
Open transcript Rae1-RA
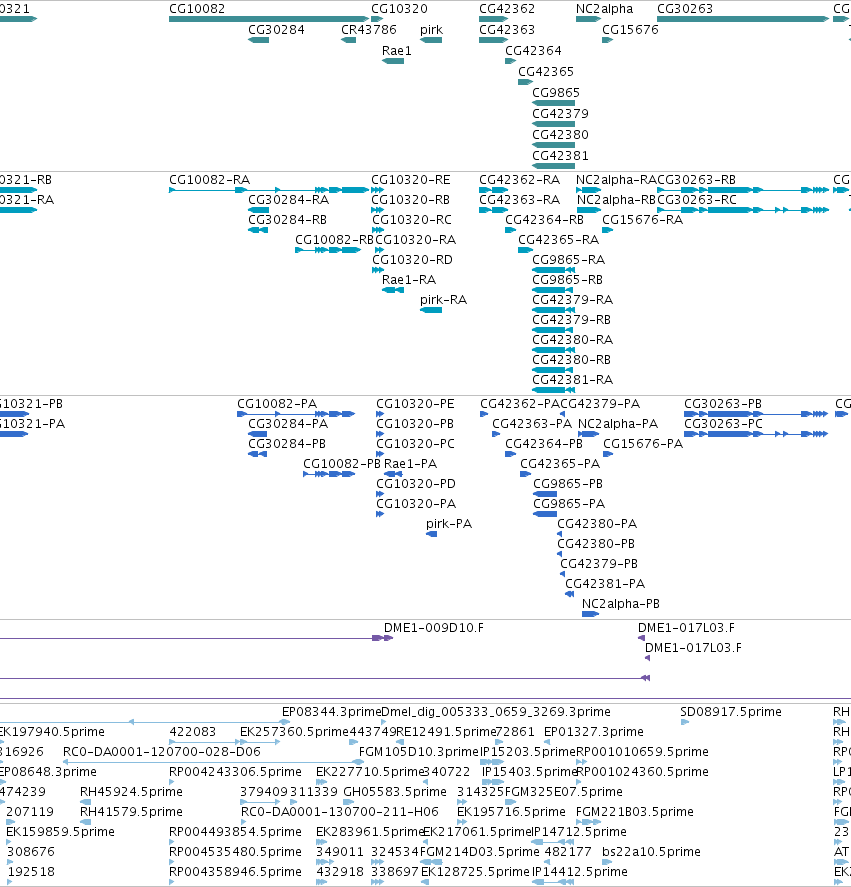(409, 280)
